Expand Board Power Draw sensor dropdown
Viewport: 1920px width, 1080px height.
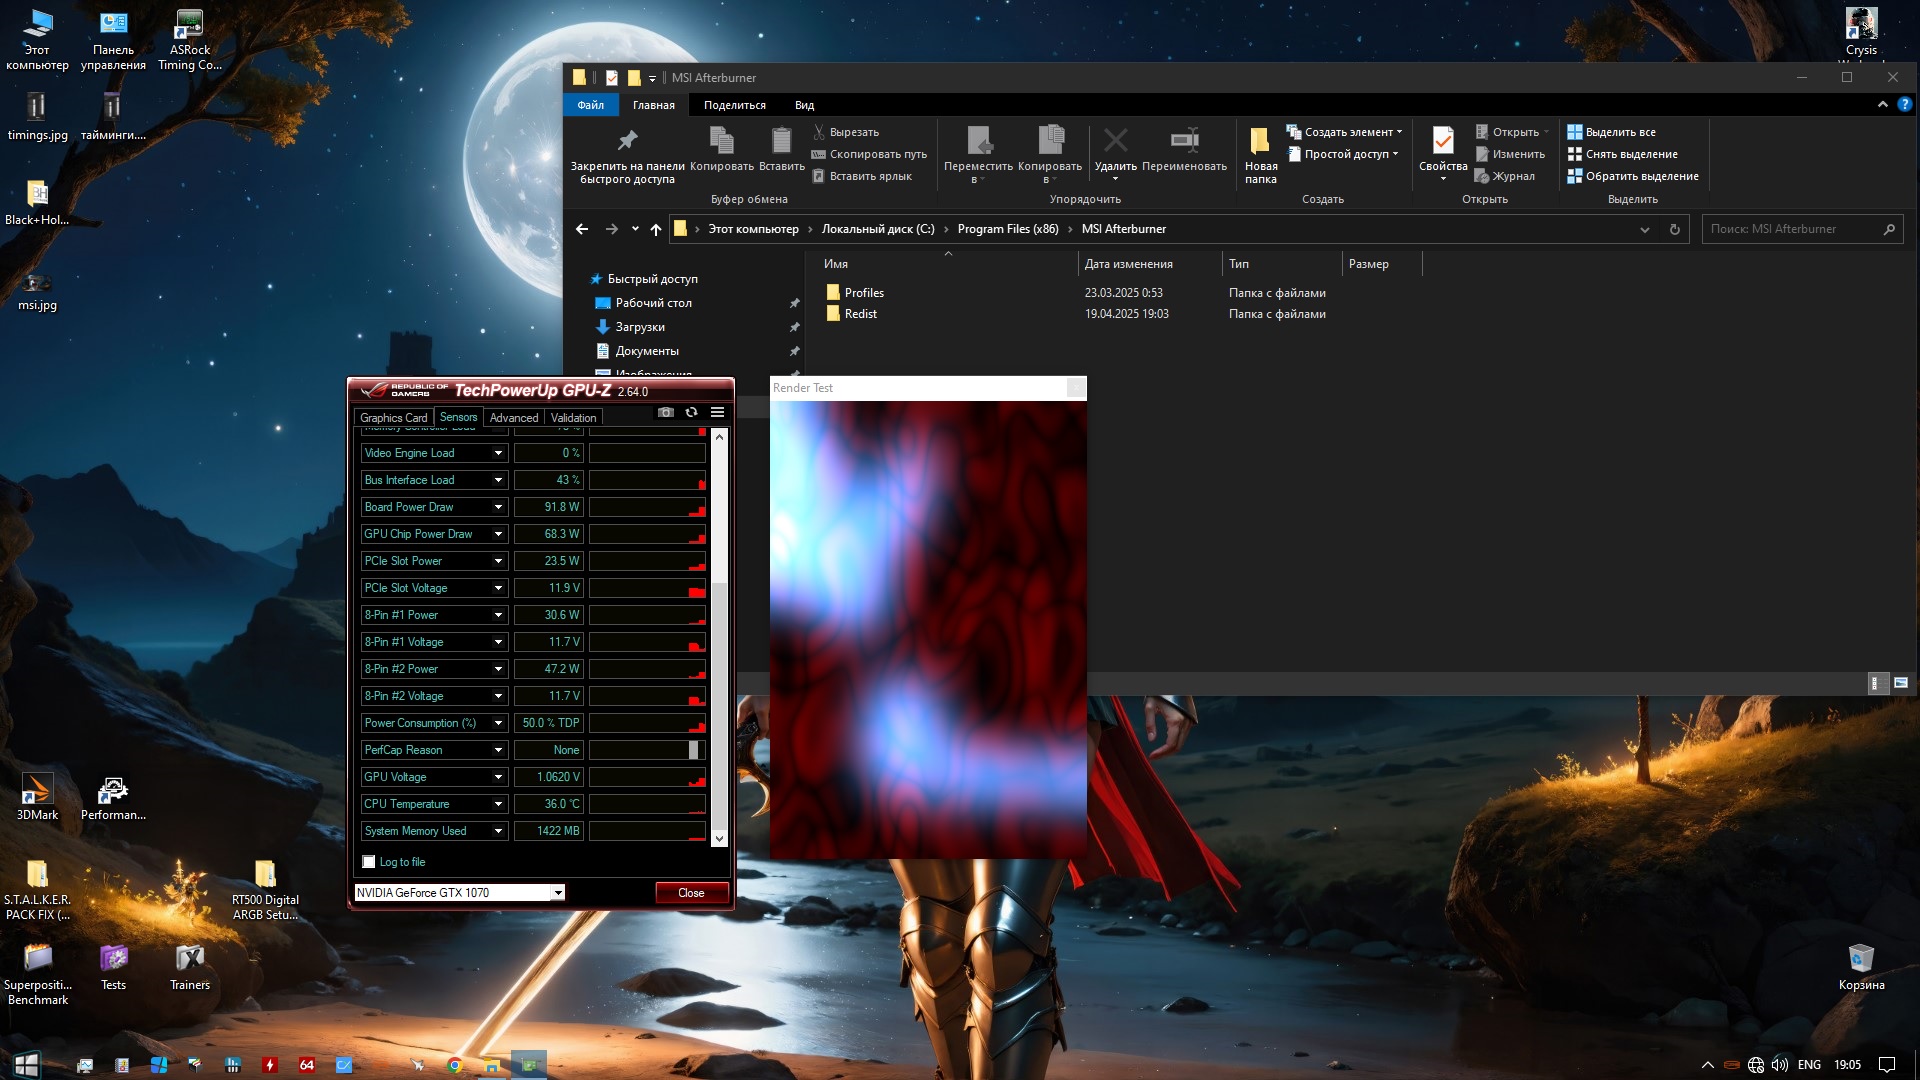click(498, 507)
